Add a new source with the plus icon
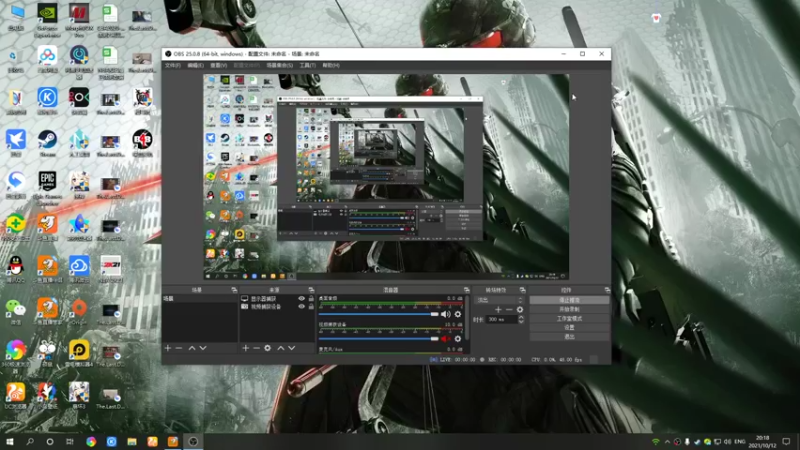This screenshot has height=450, width=800. click(245, 348)
